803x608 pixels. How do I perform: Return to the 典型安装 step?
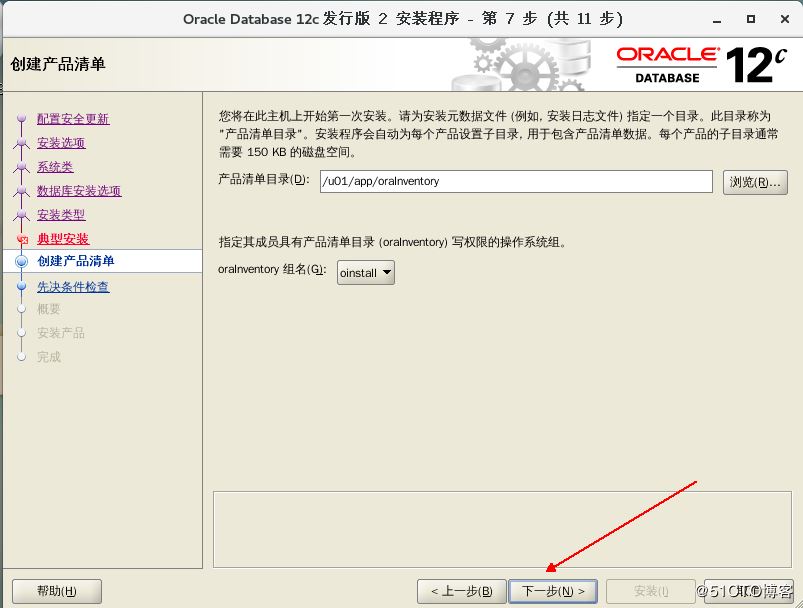[63, 239]
